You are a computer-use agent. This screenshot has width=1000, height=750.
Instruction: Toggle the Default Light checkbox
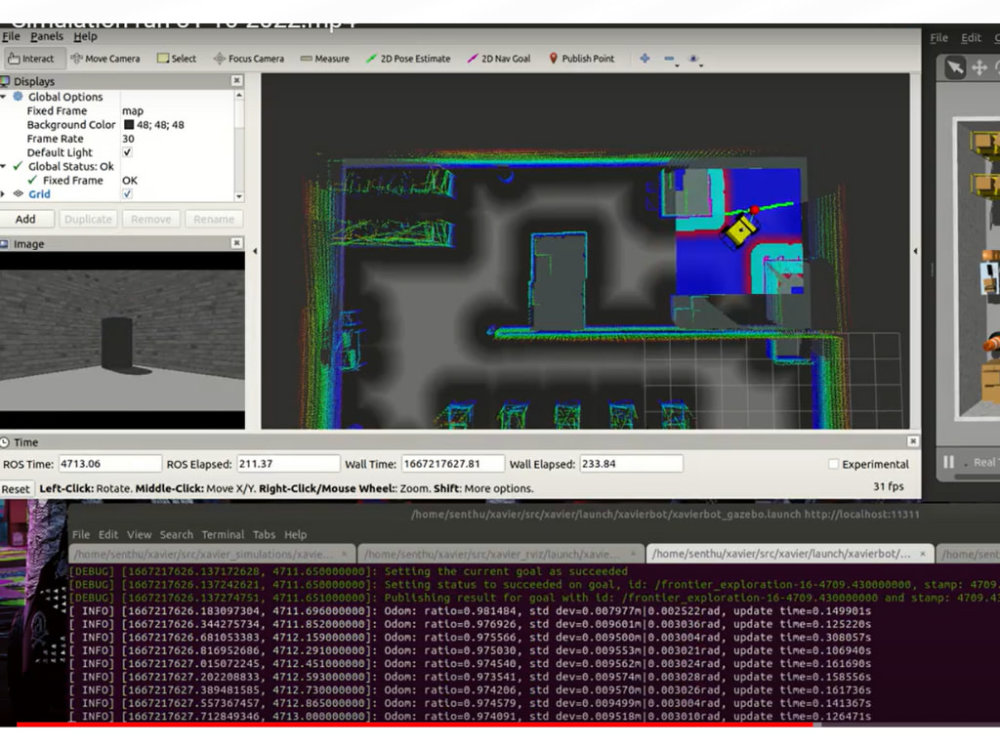[x=127, y=152]
